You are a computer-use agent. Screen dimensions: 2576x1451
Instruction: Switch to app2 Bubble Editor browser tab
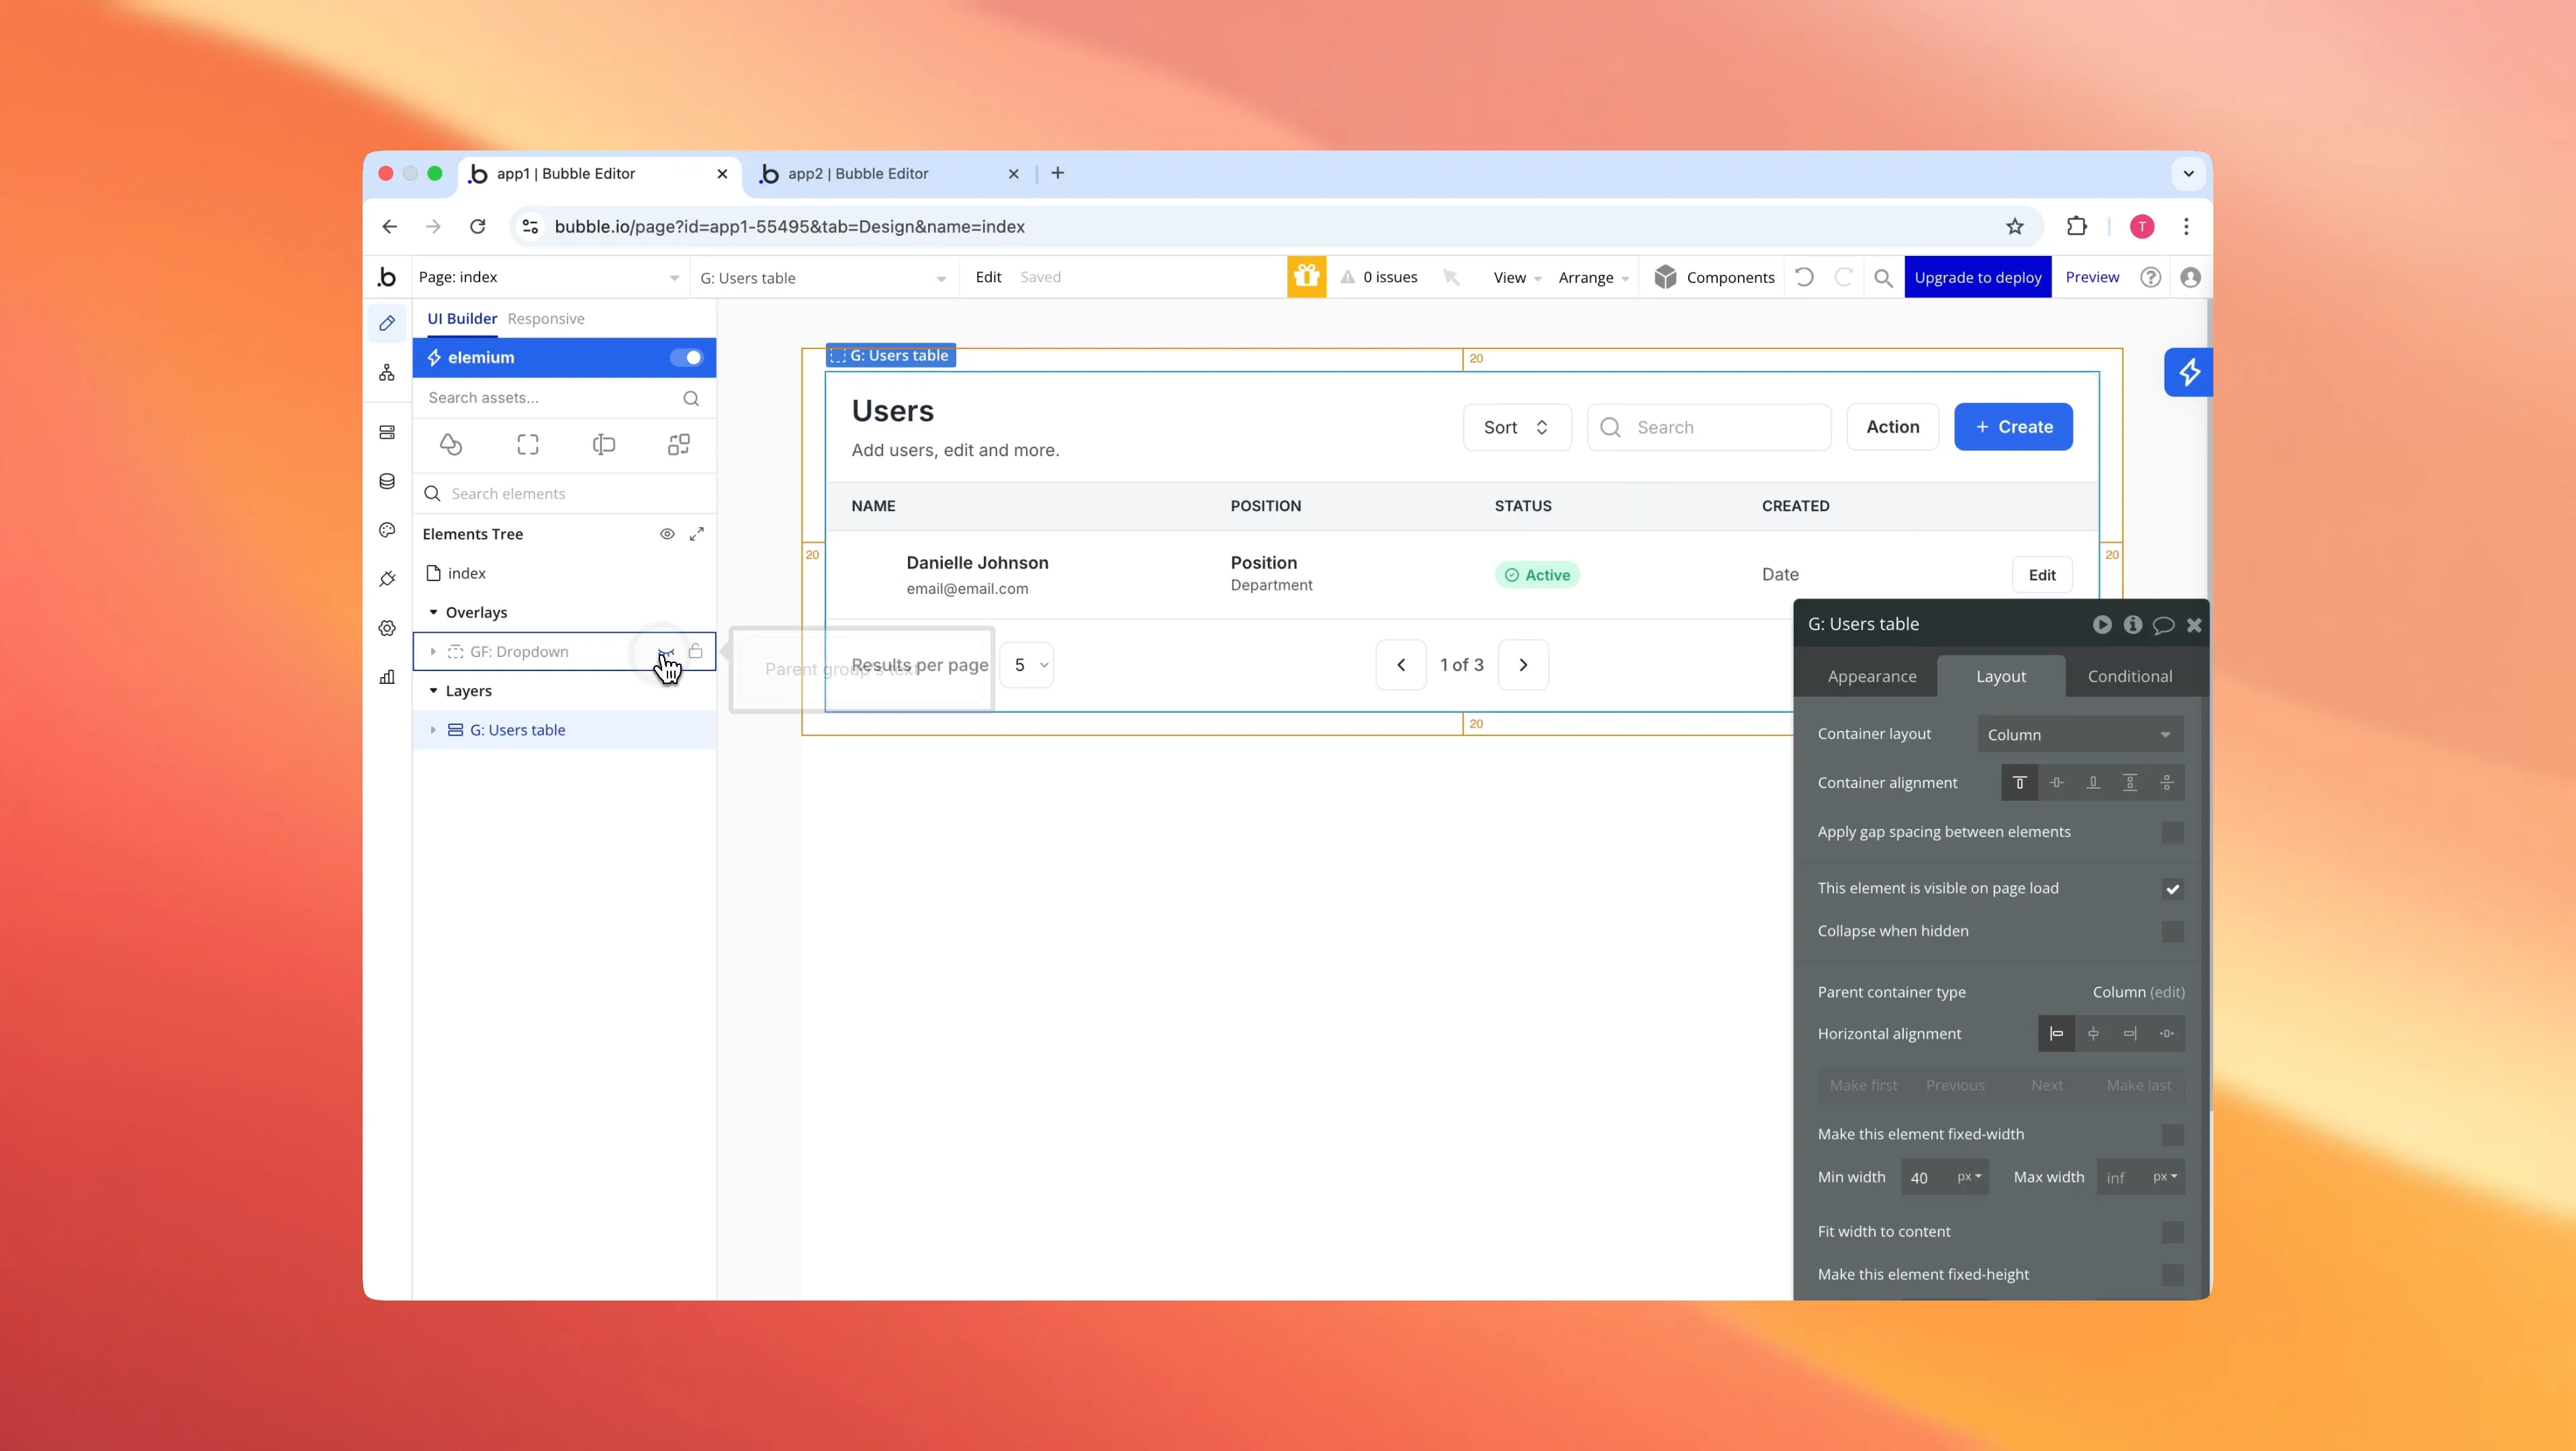click(x=887, y=174)
